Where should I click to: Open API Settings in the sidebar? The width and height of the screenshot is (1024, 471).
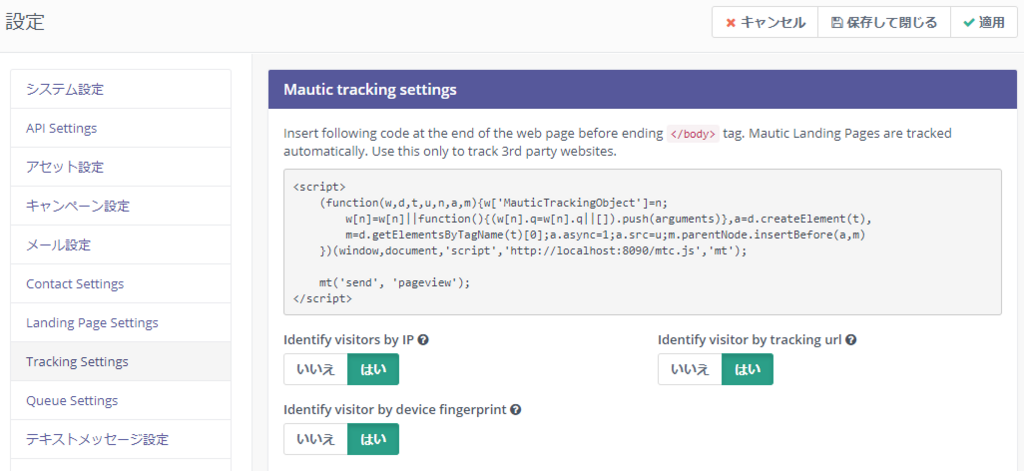click(121, 128)
